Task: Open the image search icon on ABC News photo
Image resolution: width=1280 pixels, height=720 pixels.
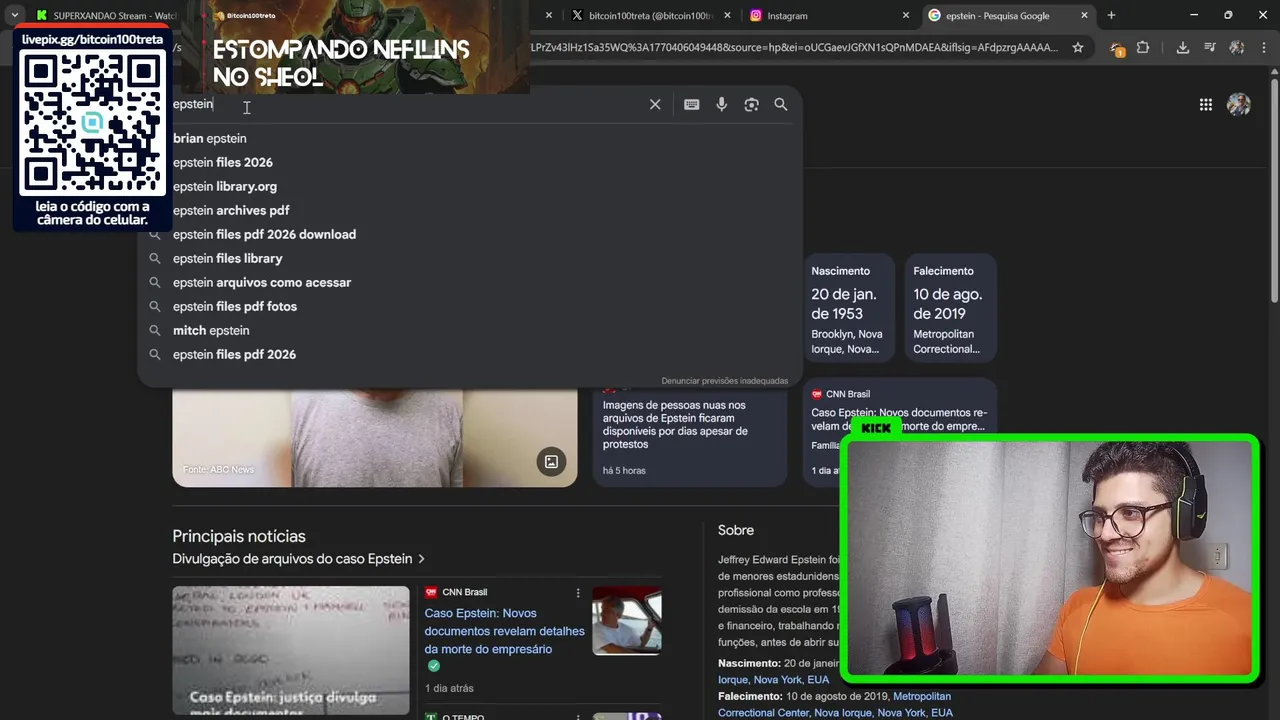Action: [x=551, y=461]
